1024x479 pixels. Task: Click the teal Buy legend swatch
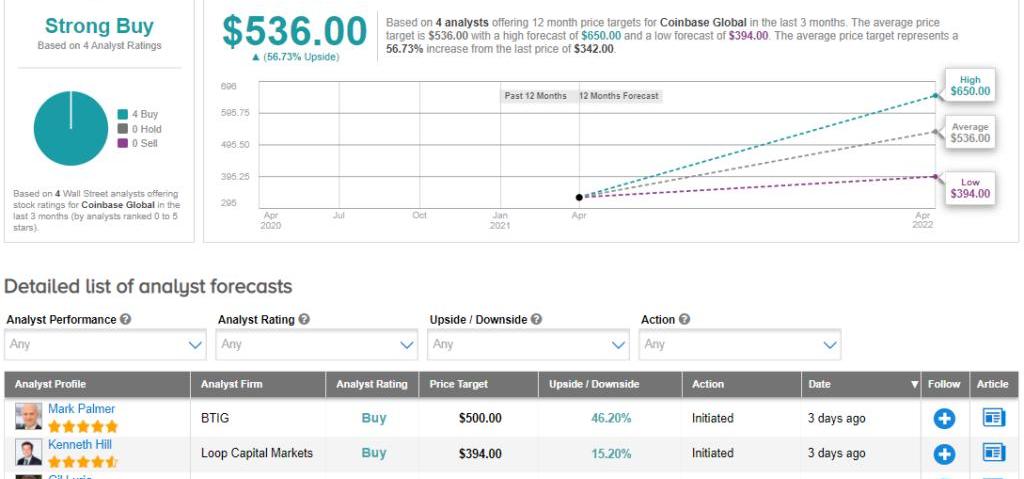[122, 115]
